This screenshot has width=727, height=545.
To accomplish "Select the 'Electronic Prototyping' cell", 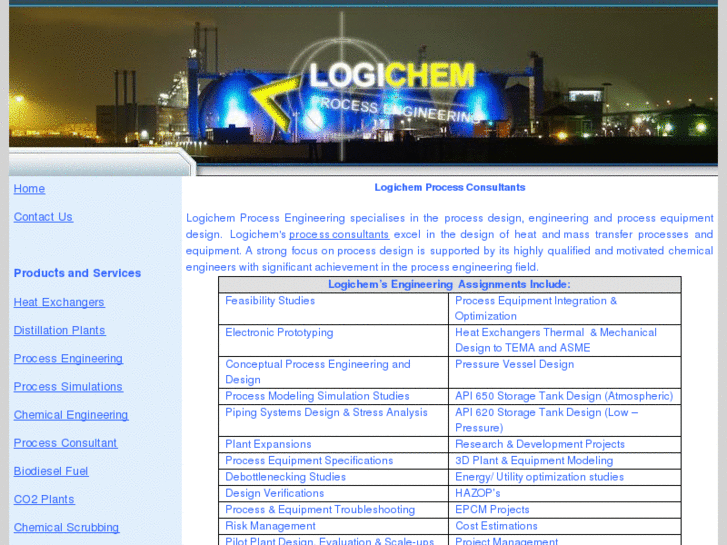I will (x=333, y=340).
